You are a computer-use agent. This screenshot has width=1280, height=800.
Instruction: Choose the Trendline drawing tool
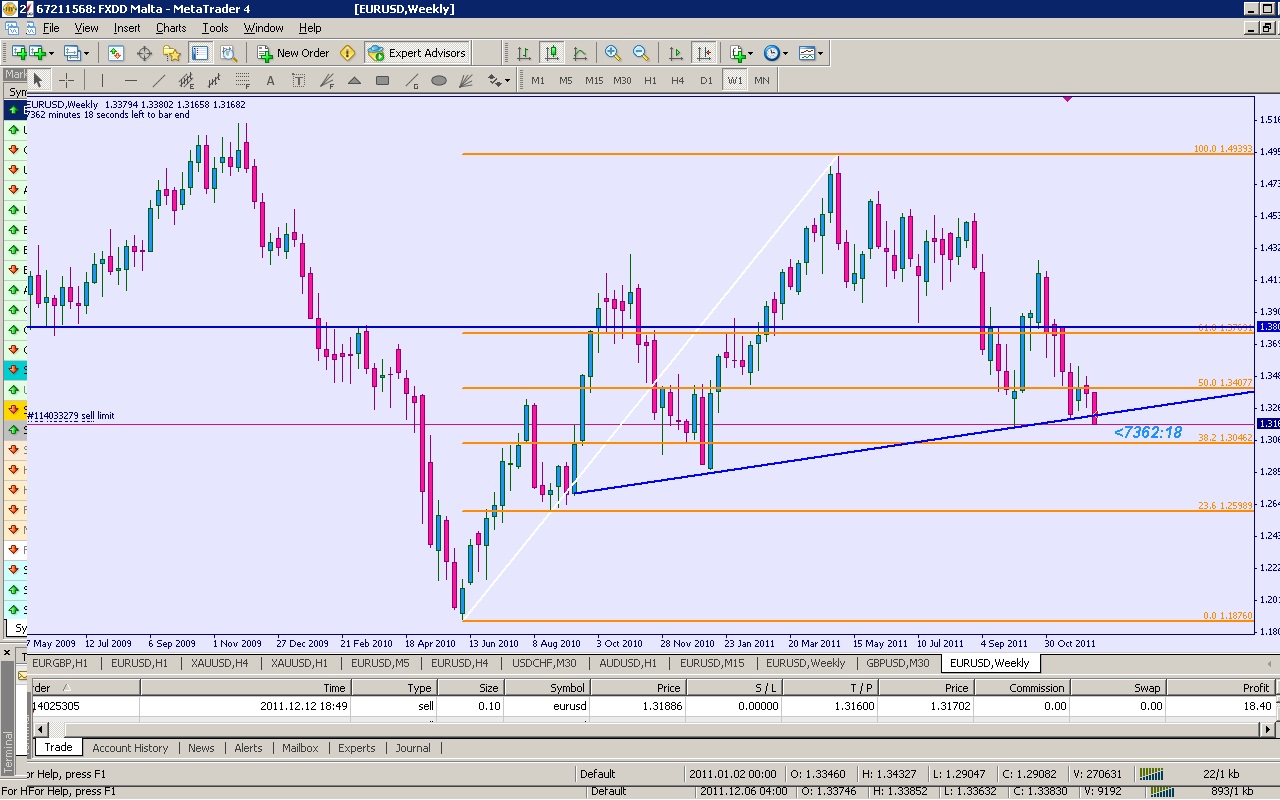tap(158, 80)
